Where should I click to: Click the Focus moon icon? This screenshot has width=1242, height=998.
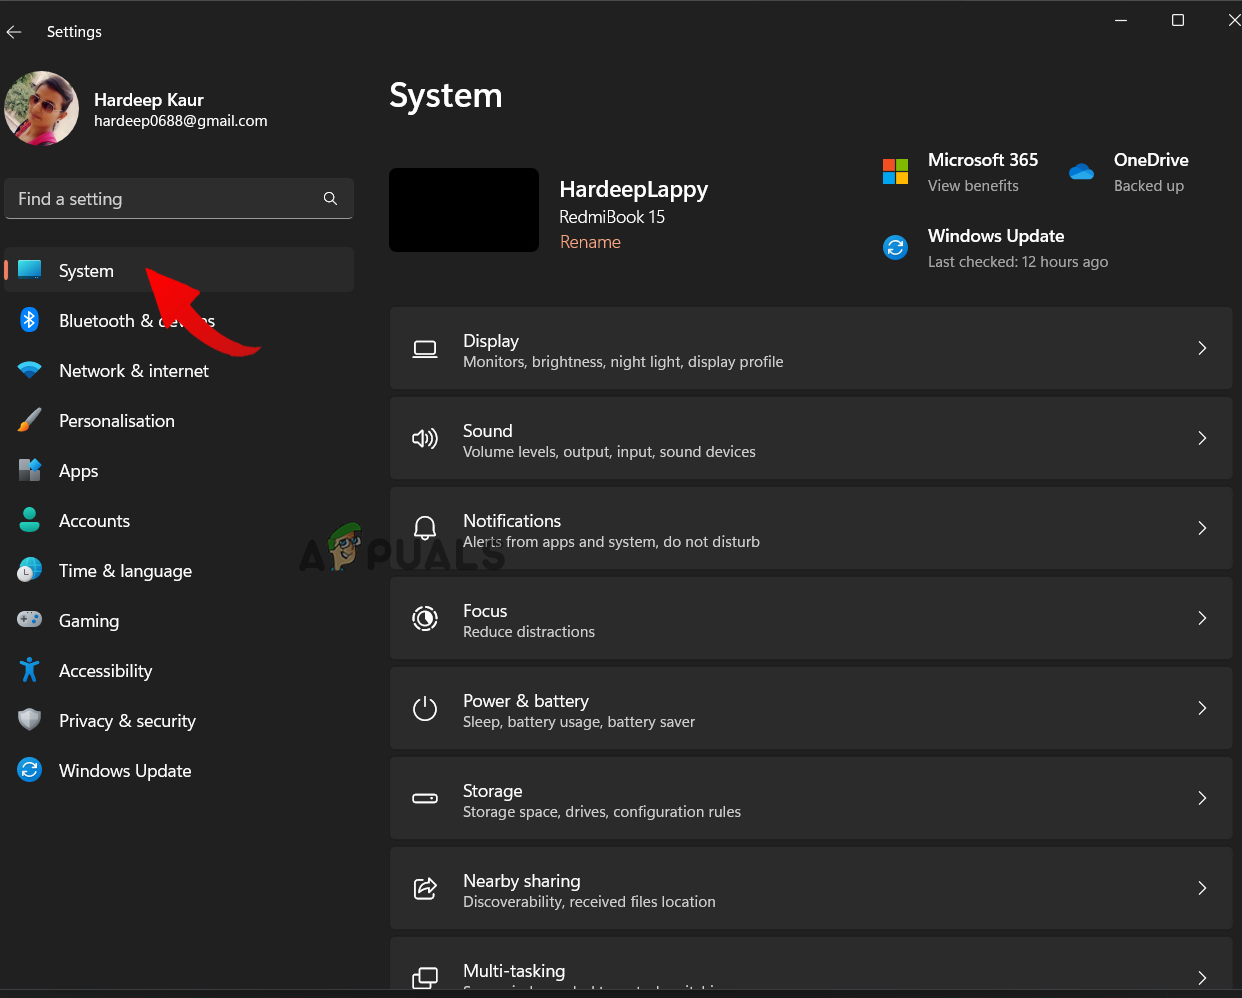click(x=425, y=618)
